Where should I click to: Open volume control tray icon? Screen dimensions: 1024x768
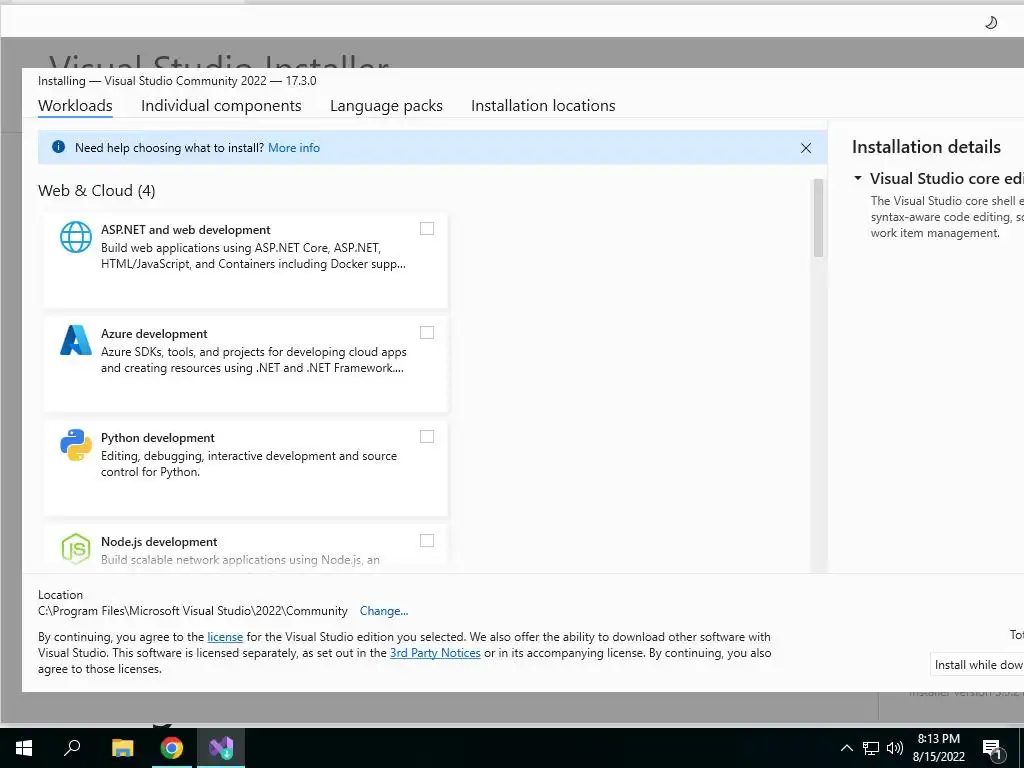tap(895, 748)
